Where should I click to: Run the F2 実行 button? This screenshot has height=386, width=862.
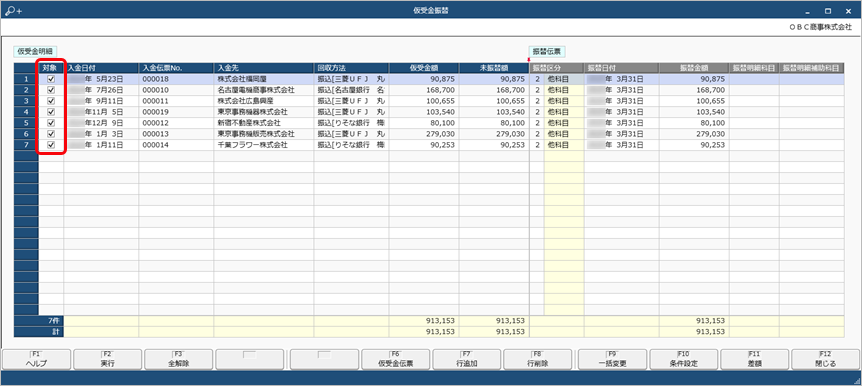point(108,360)
